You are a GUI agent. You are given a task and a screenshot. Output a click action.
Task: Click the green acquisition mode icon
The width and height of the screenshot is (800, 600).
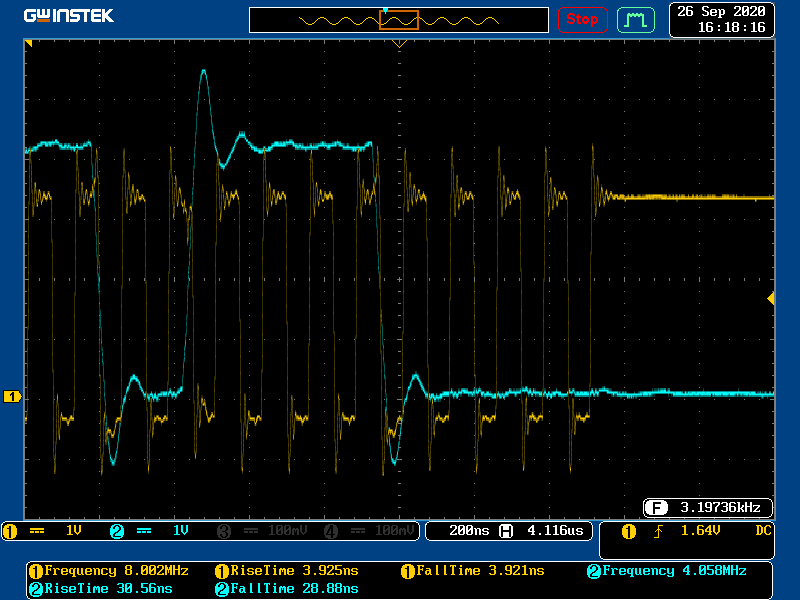(x=635, y=19)
